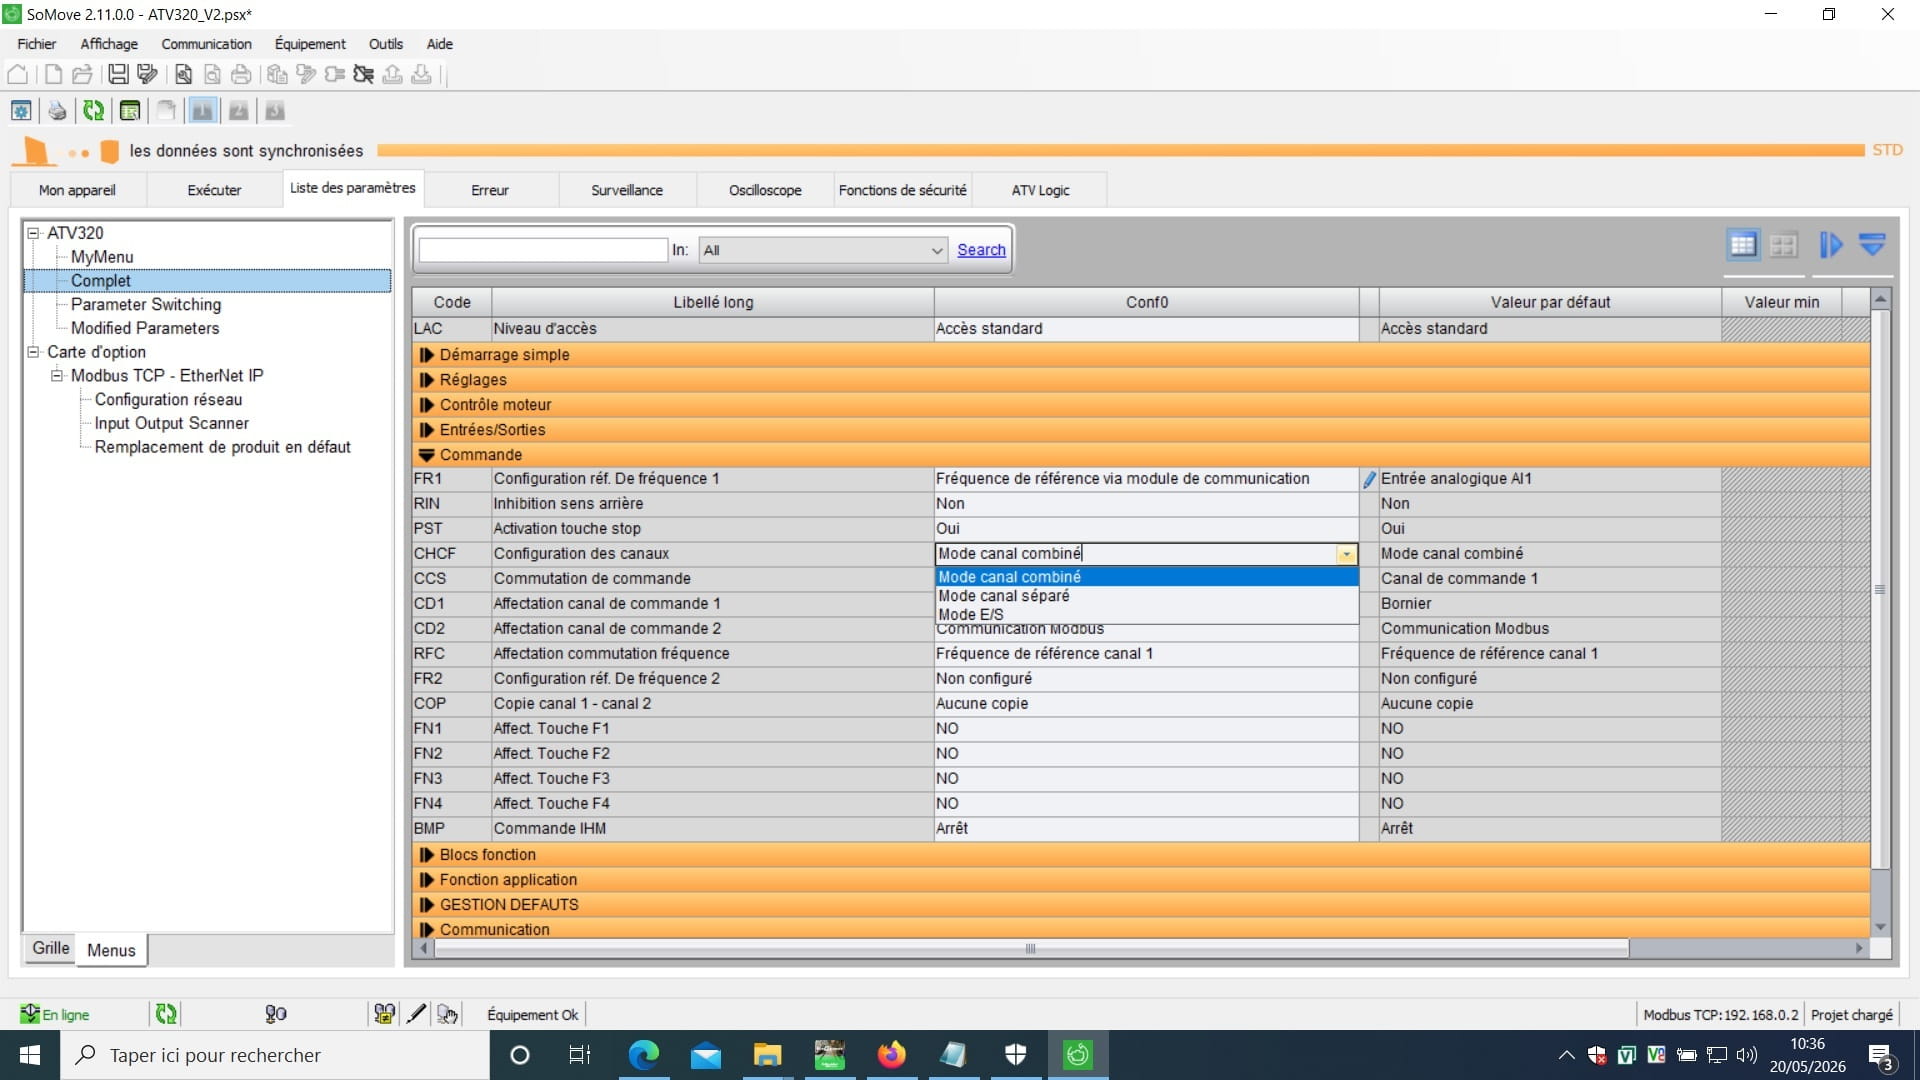Screen dimensions: 1920x1080
Task: Click the vertical scrollbar up arrow of the table
Action: point(1880,299)
